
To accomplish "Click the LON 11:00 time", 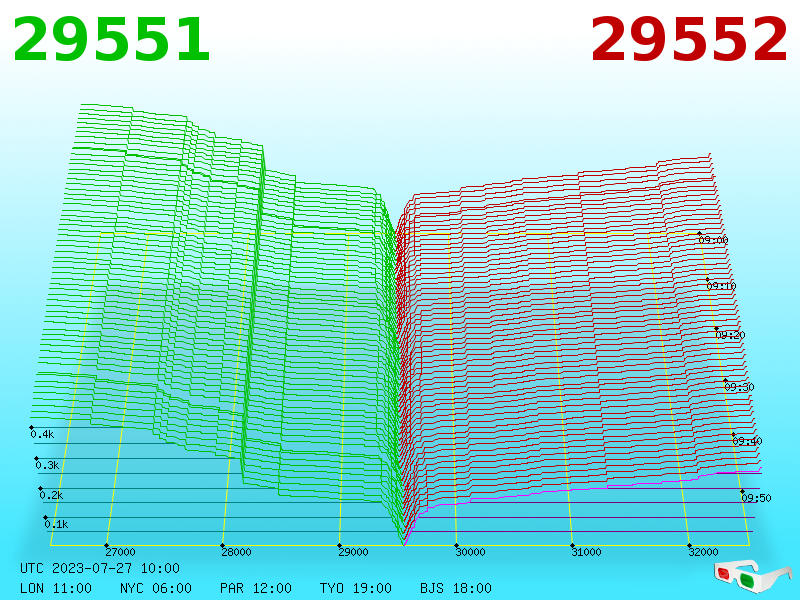I will 56,588.
